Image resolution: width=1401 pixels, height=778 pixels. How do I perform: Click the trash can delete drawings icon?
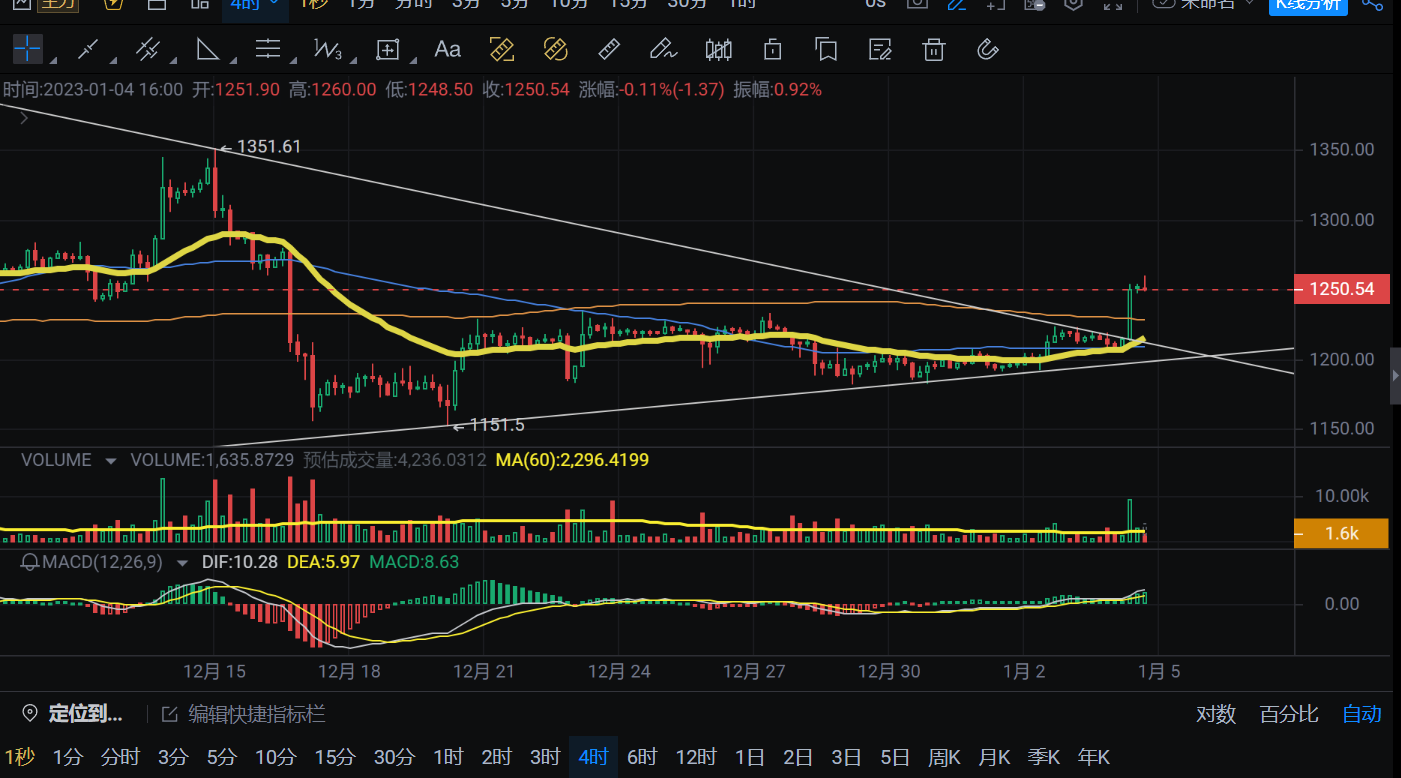(x=933, y=49)
